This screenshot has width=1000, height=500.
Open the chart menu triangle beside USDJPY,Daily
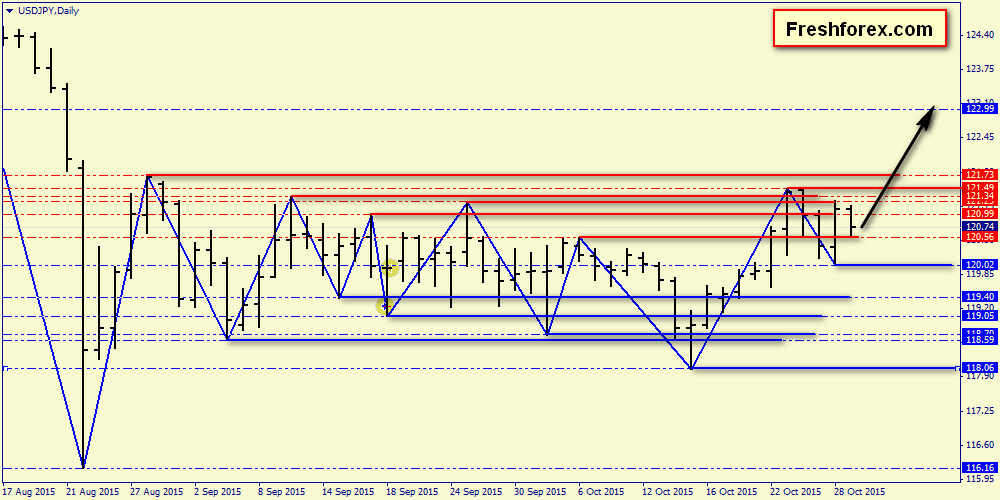pyautogui.click(x=8, y=10)
